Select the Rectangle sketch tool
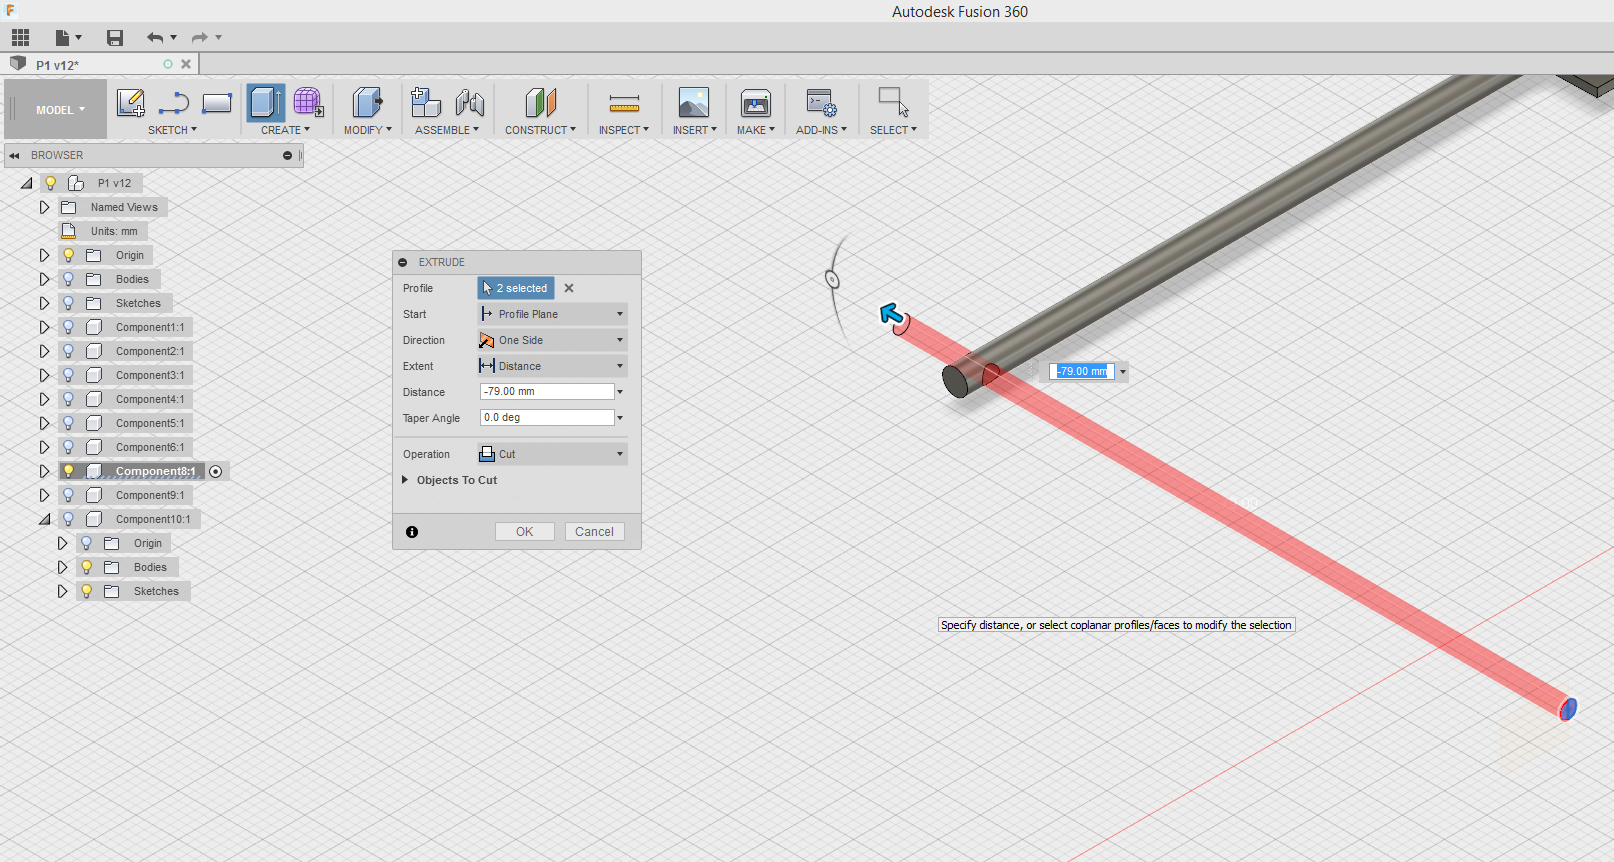Viewport: 1614px width, 862px height. (217, 103)
